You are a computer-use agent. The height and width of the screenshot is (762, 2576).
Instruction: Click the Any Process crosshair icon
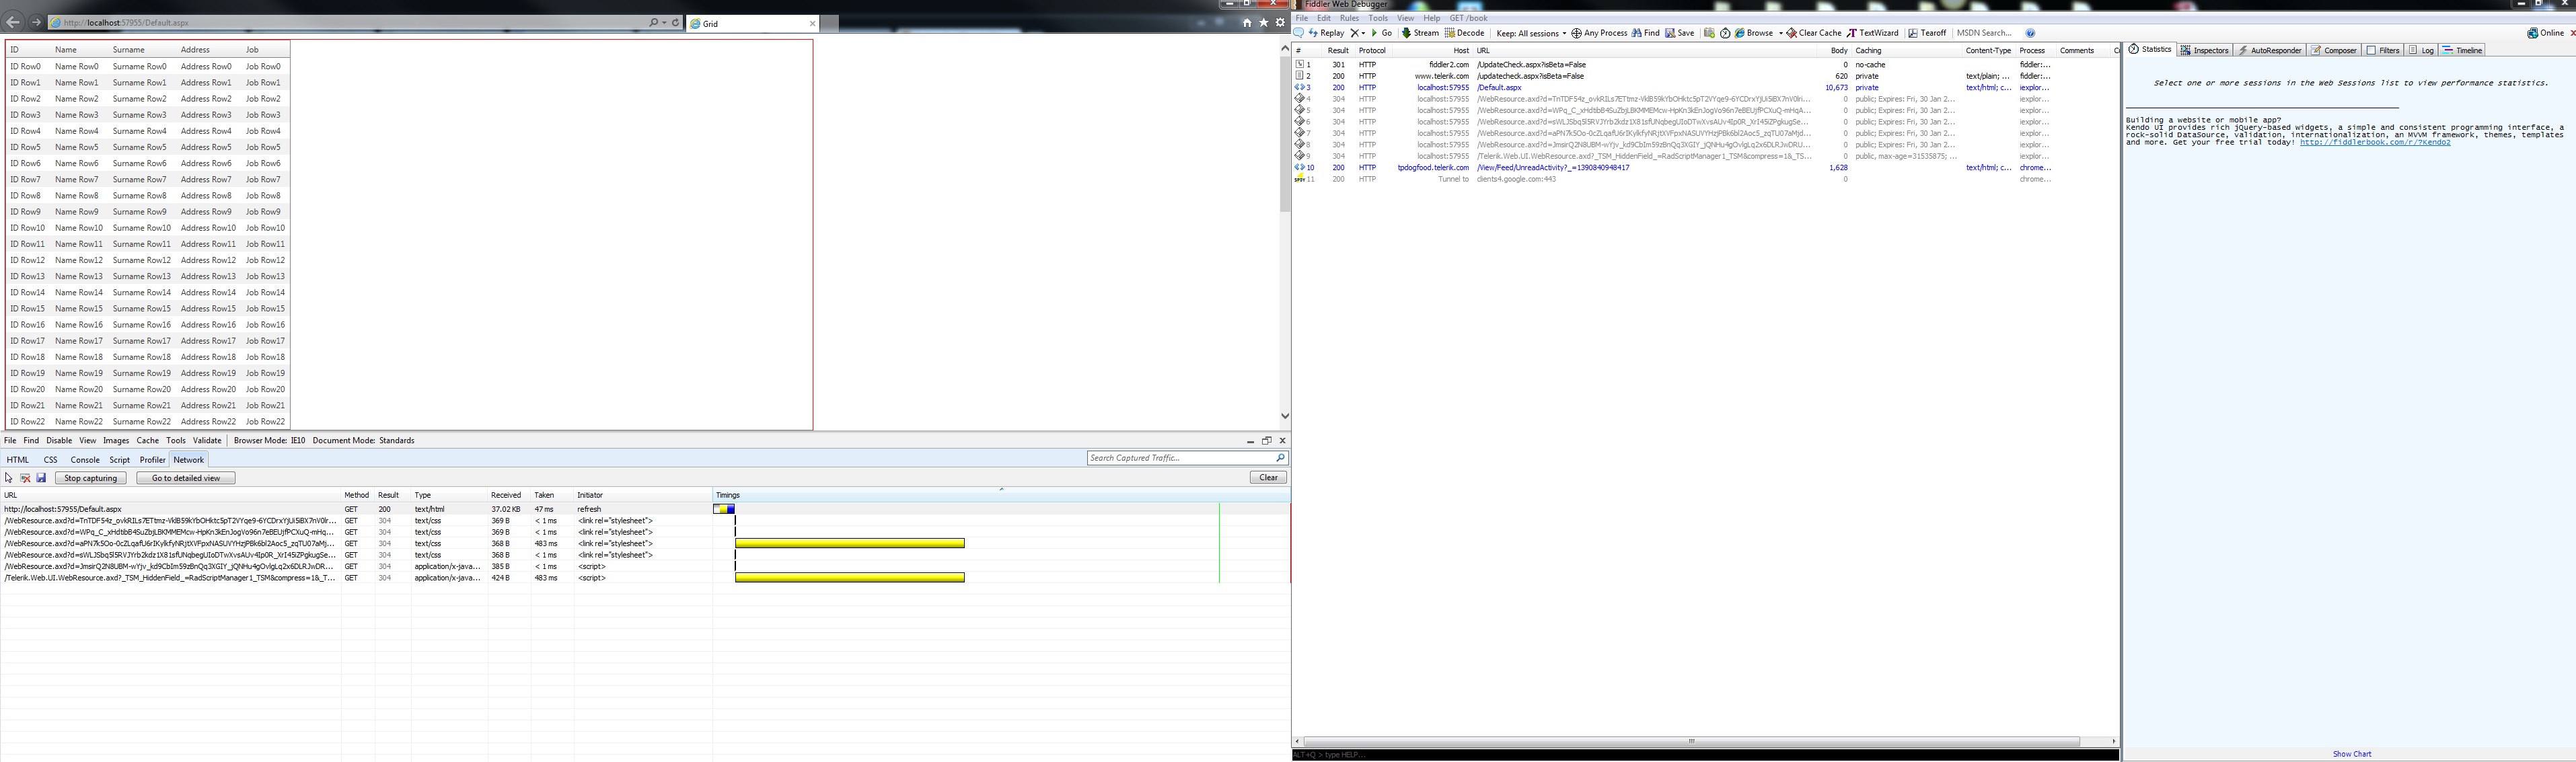coord(1577,33)
